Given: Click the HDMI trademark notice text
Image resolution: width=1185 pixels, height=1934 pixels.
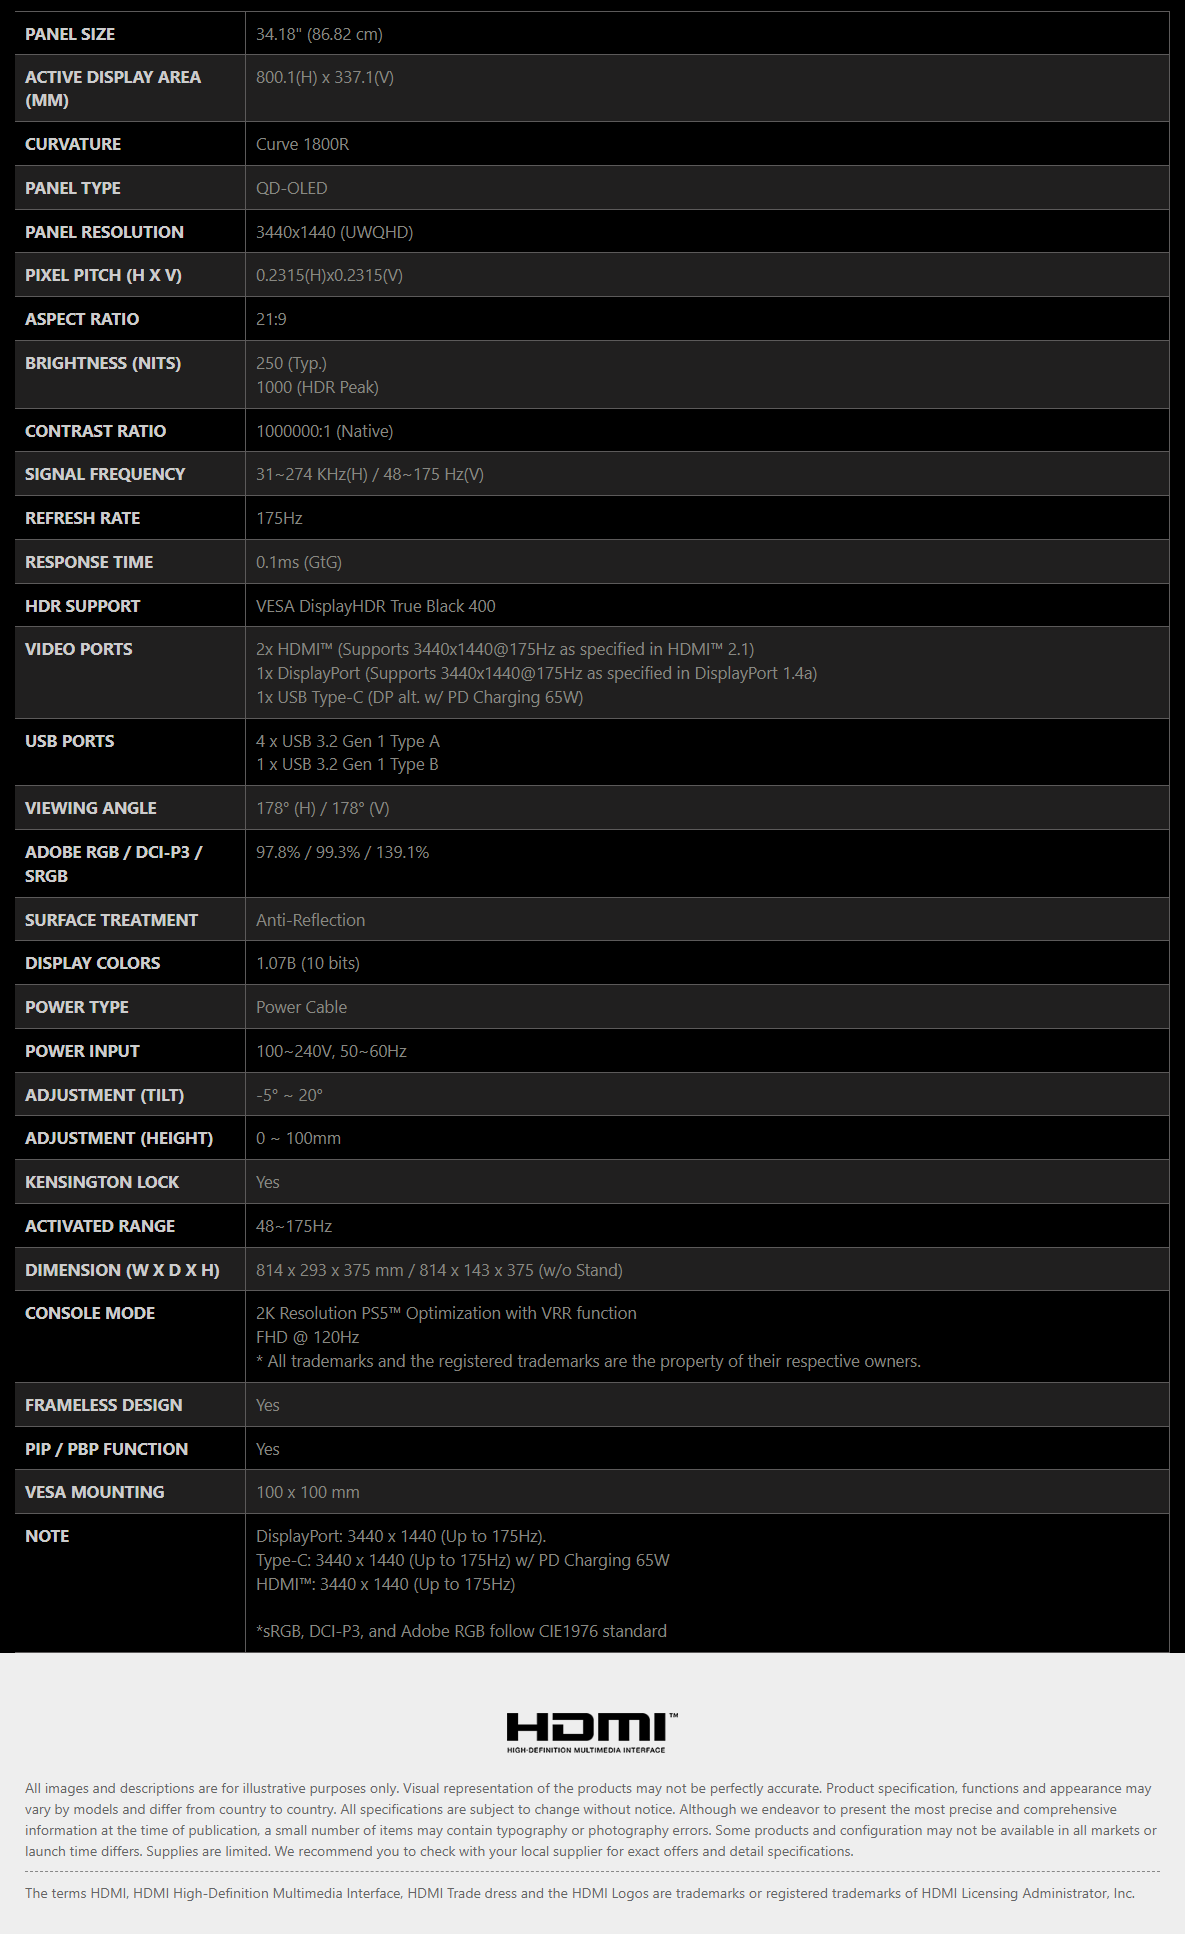Looking at the screenshot, I should 579,1893.
